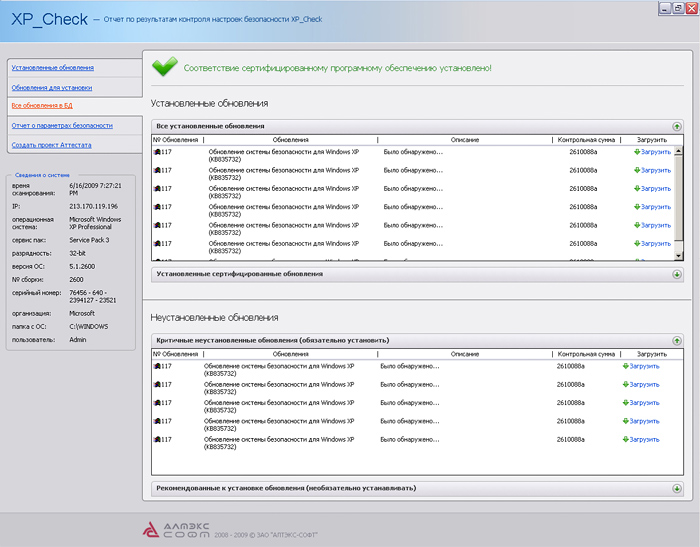Click "Загрузить" link in first critical updates row

coord(644,366)
